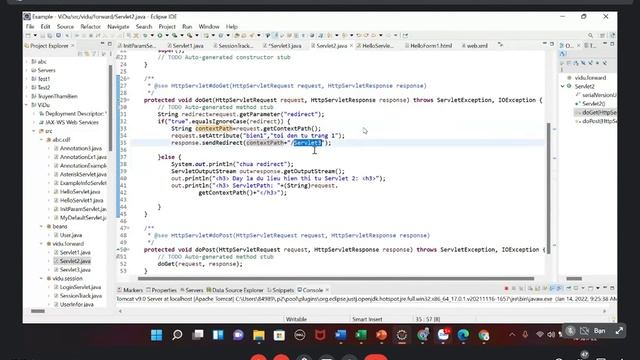640x360 pixels.
Task: Expand the Servers project node
Action: click(x=27, y=70)
